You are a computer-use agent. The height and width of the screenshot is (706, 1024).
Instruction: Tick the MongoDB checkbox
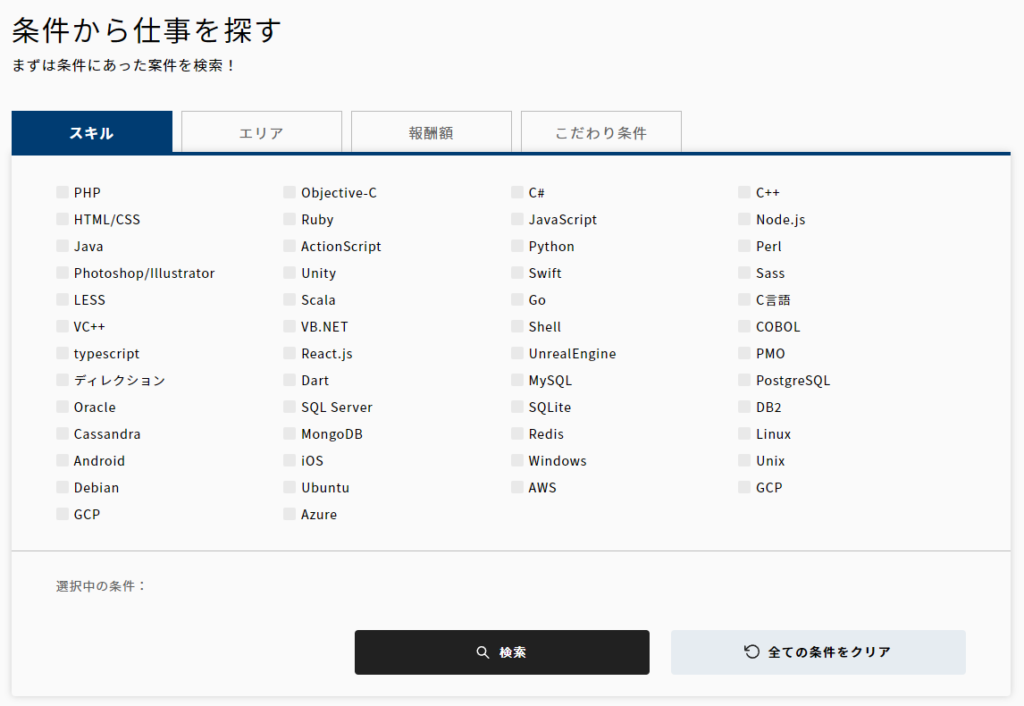click(289, 433)
